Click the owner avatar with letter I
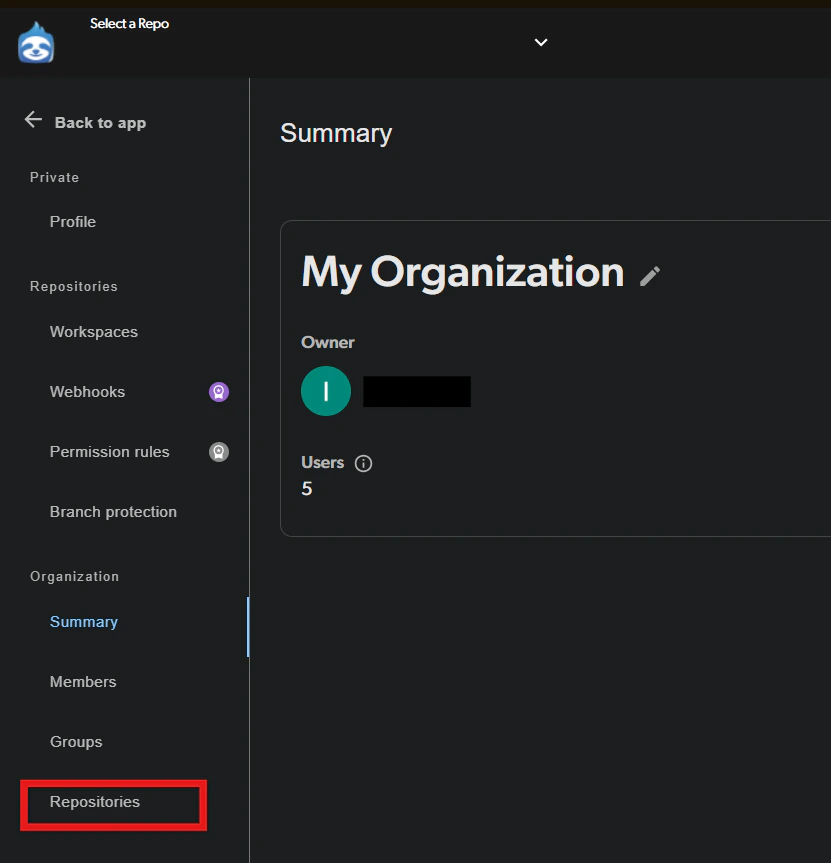This screenshot has height=863, width=831. (x=325, y=391)
